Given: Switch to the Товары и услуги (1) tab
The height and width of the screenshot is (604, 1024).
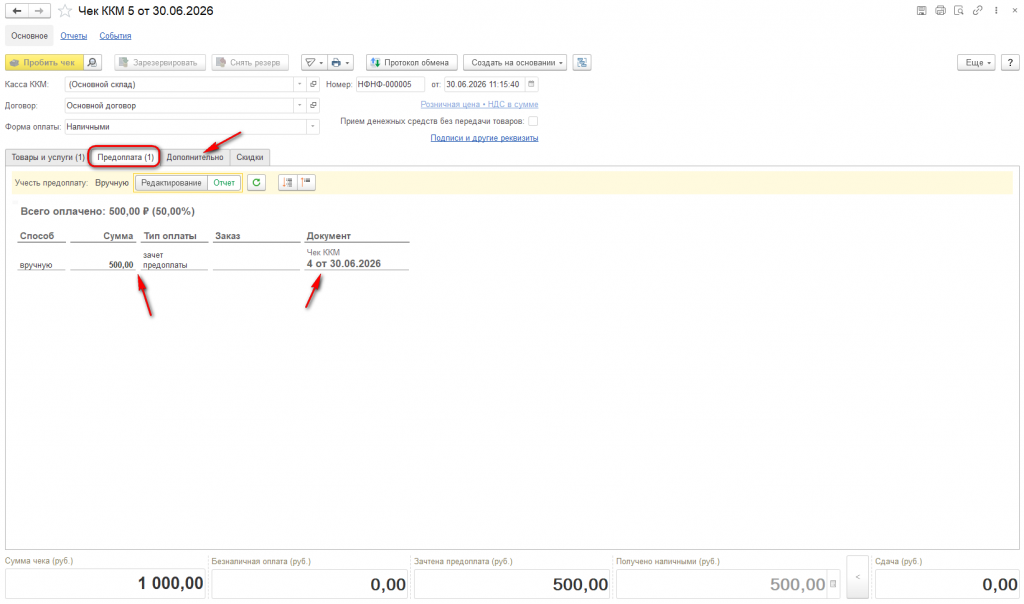Looking at the screenshot, I should tap(48, 157).
